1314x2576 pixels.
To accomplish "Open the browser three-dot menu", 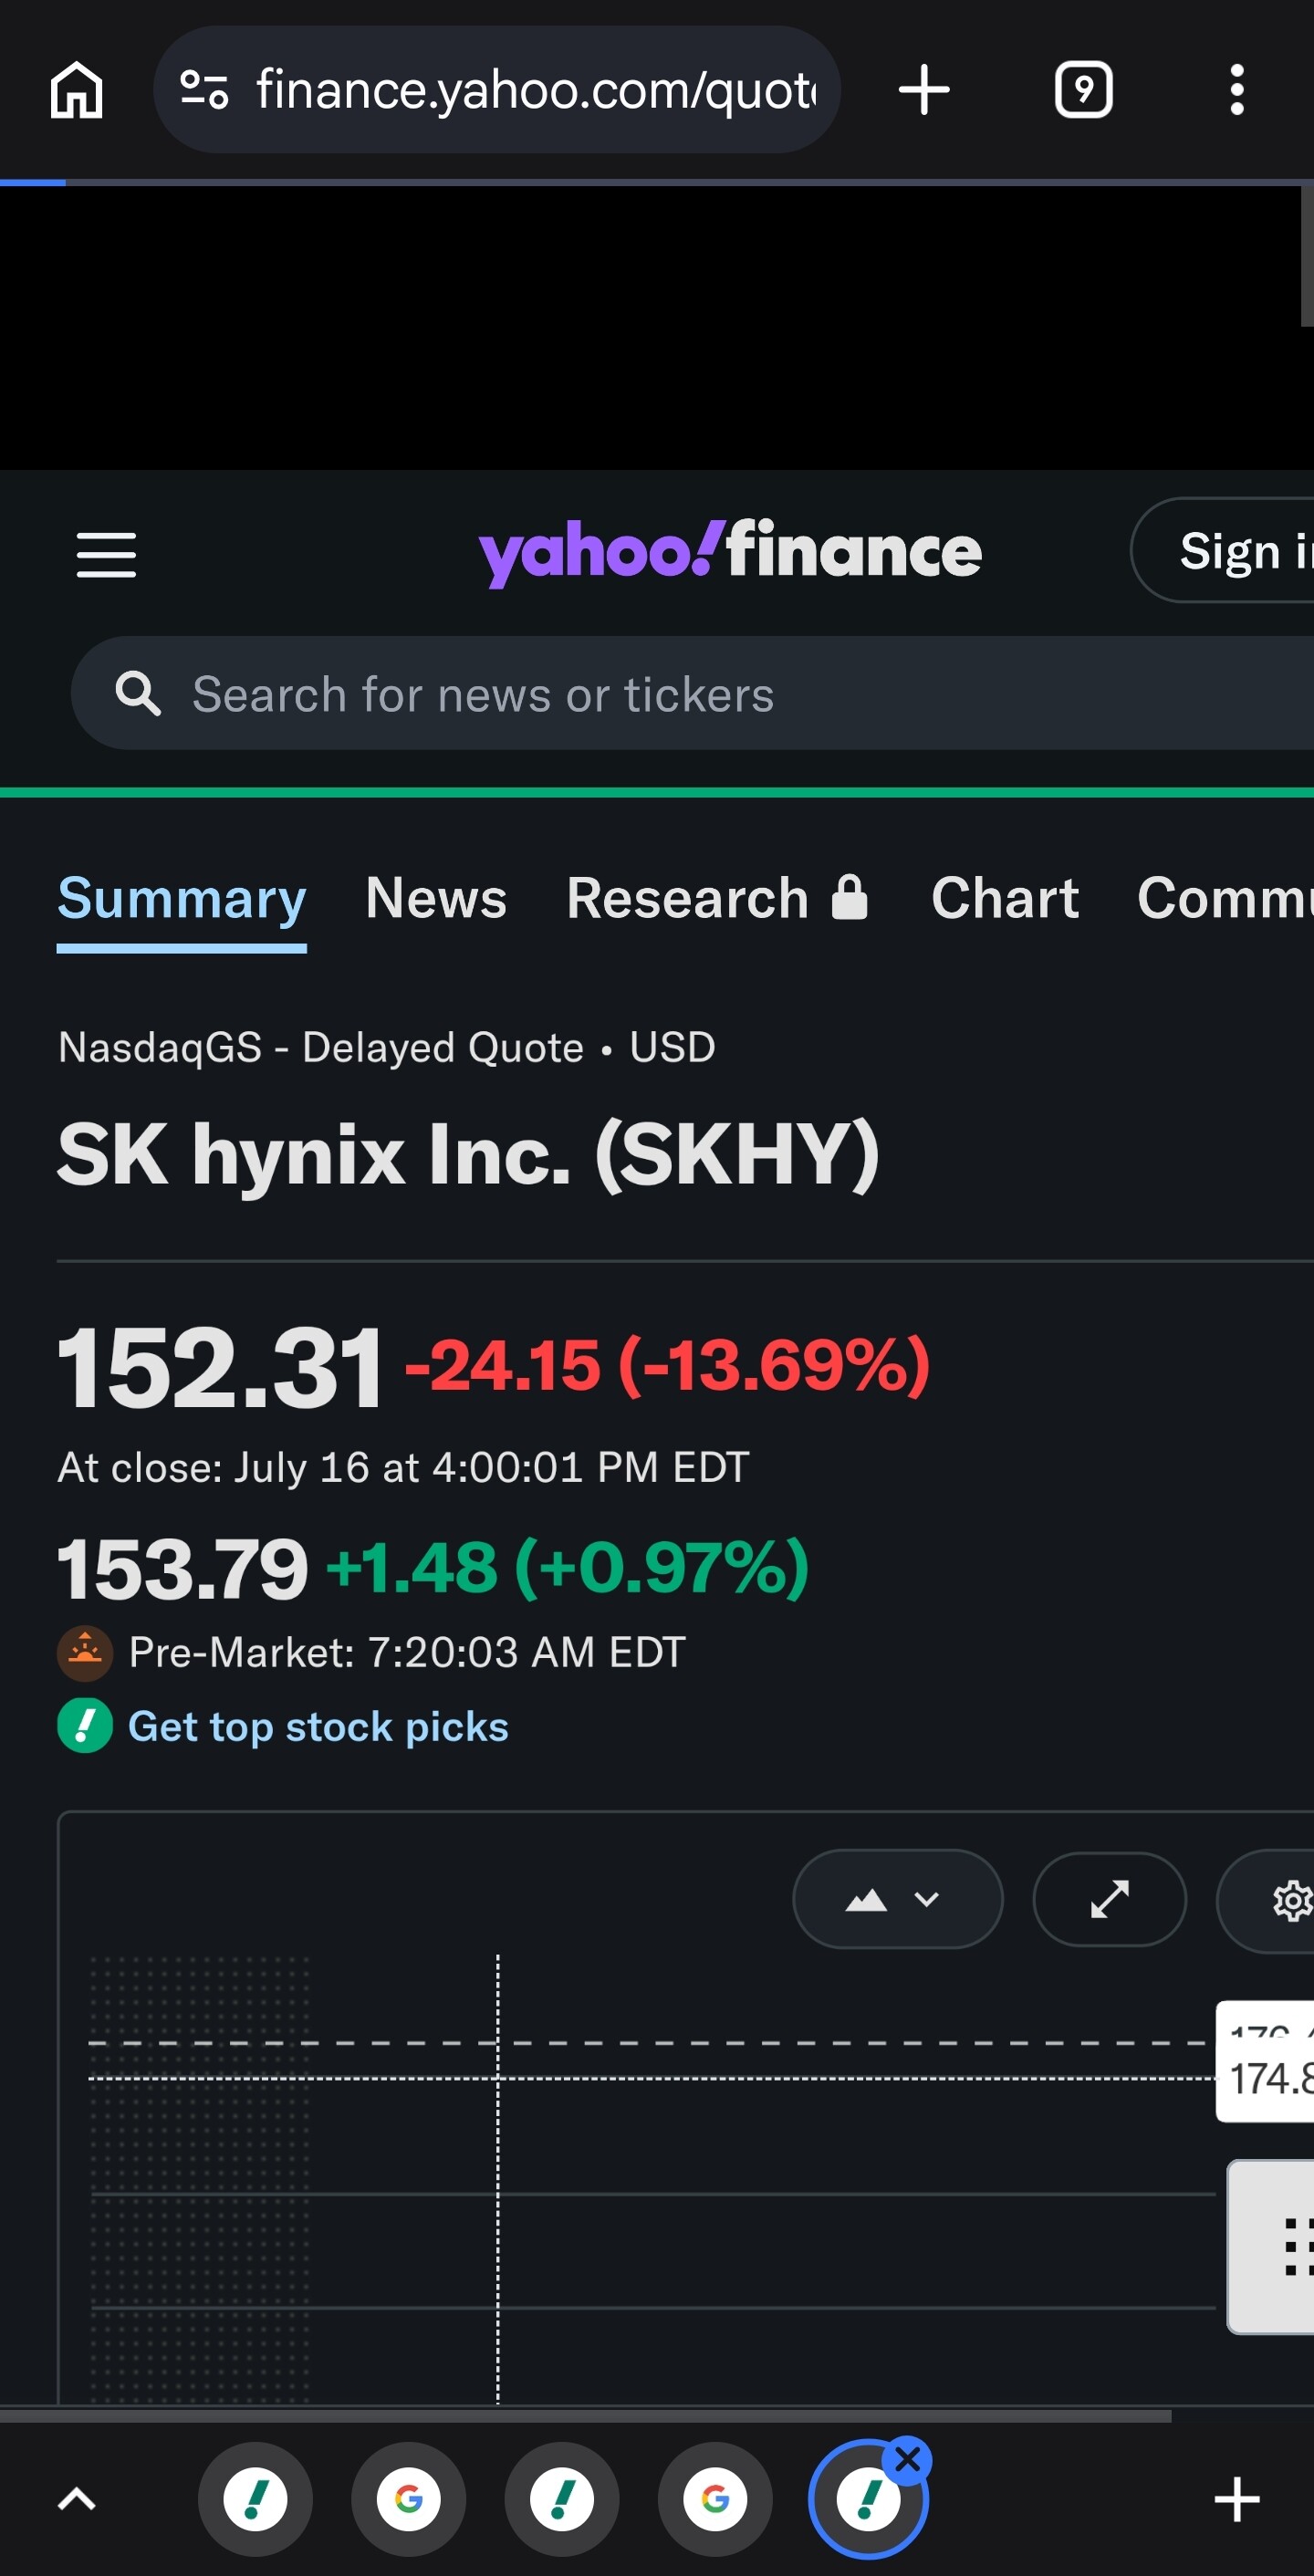I will [x=1237, y=90].
